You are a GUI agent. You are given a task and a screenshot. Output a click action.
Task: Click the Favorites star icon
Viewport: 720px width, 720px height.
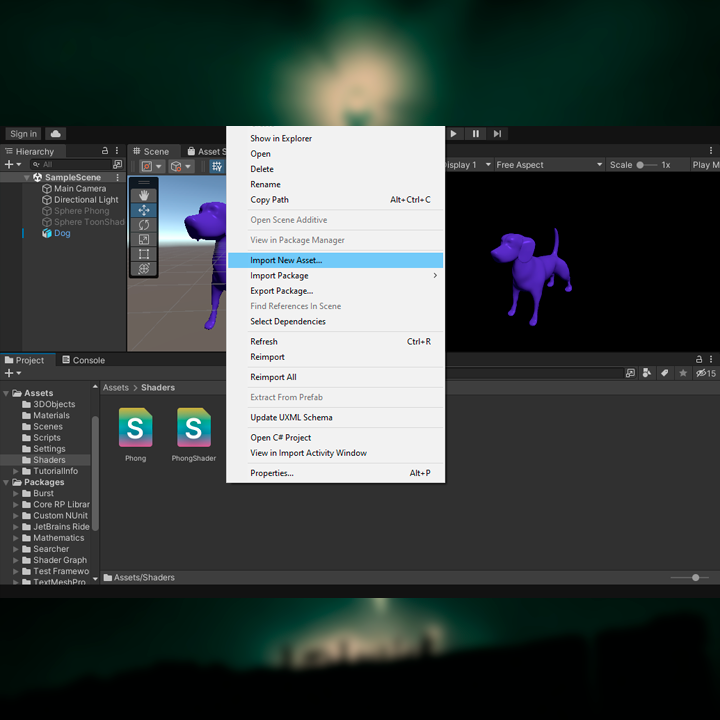click(x=683, y=373)
